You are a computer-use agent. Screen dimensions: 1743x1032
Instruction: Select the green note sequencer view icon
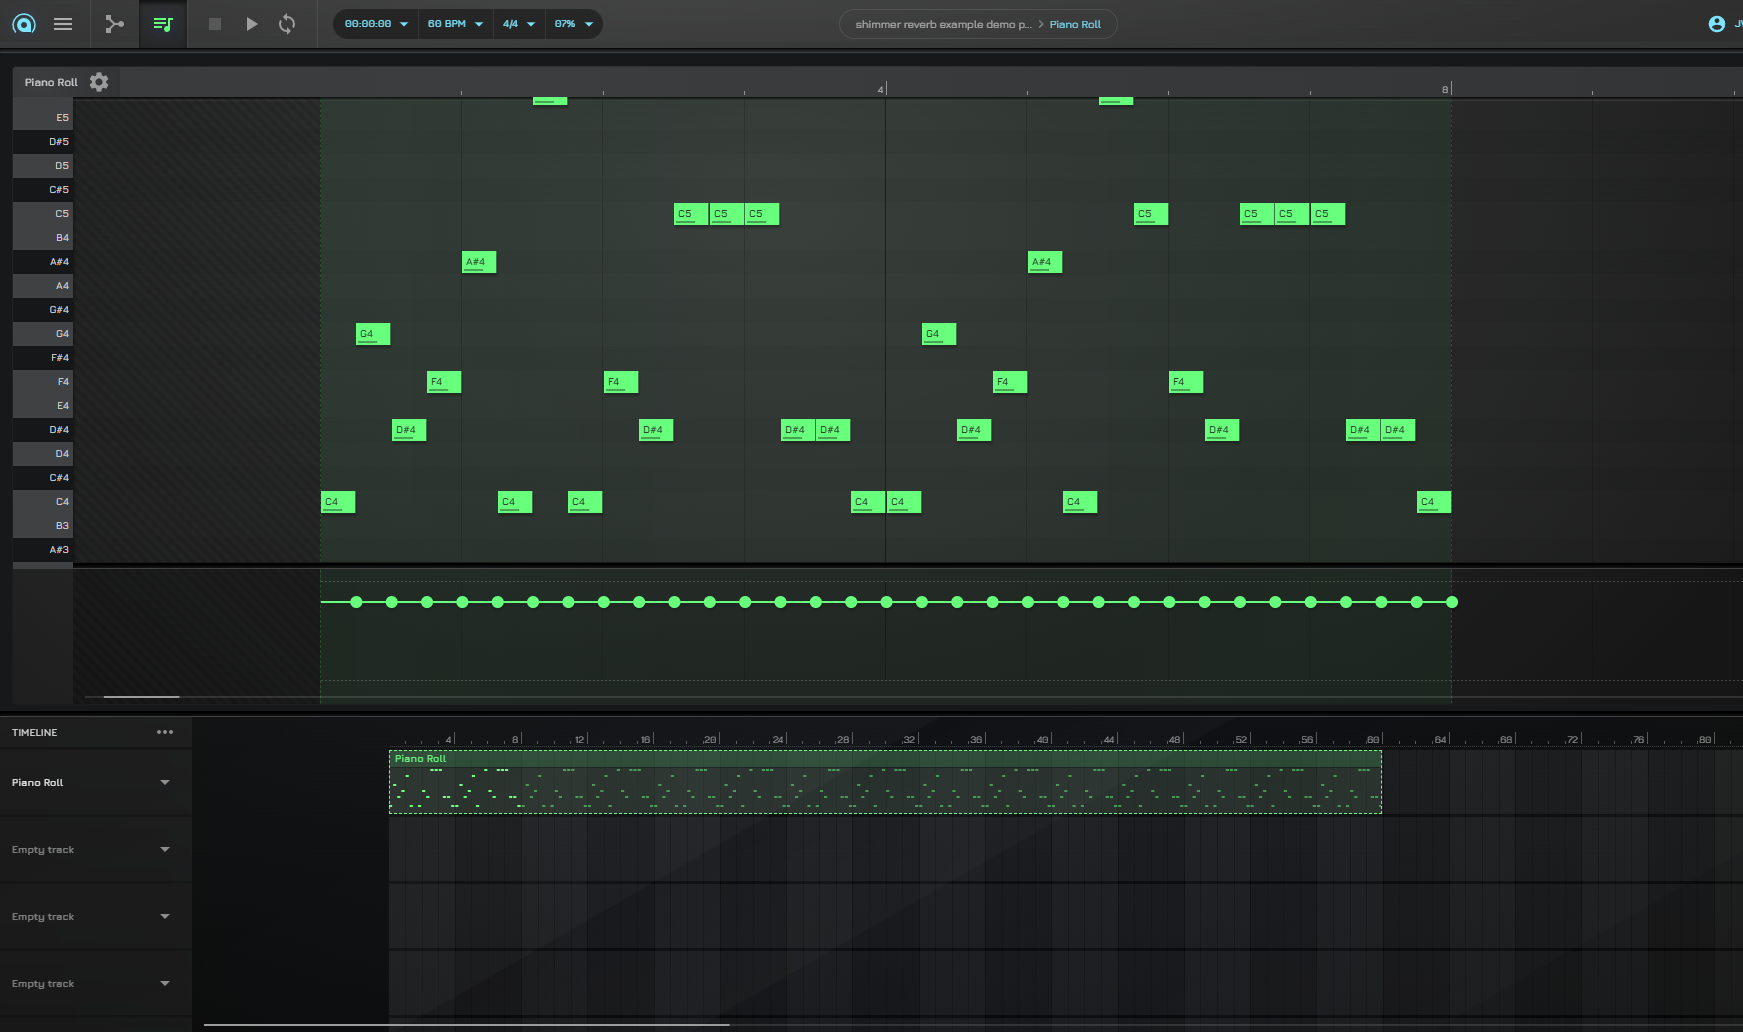[163, 24]
